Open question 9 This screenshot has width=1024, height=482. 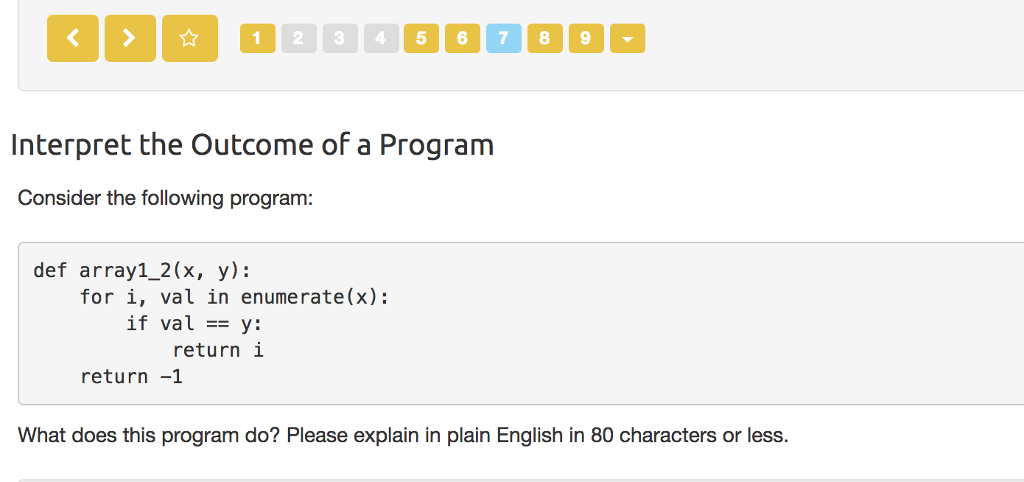coord(585,39)
